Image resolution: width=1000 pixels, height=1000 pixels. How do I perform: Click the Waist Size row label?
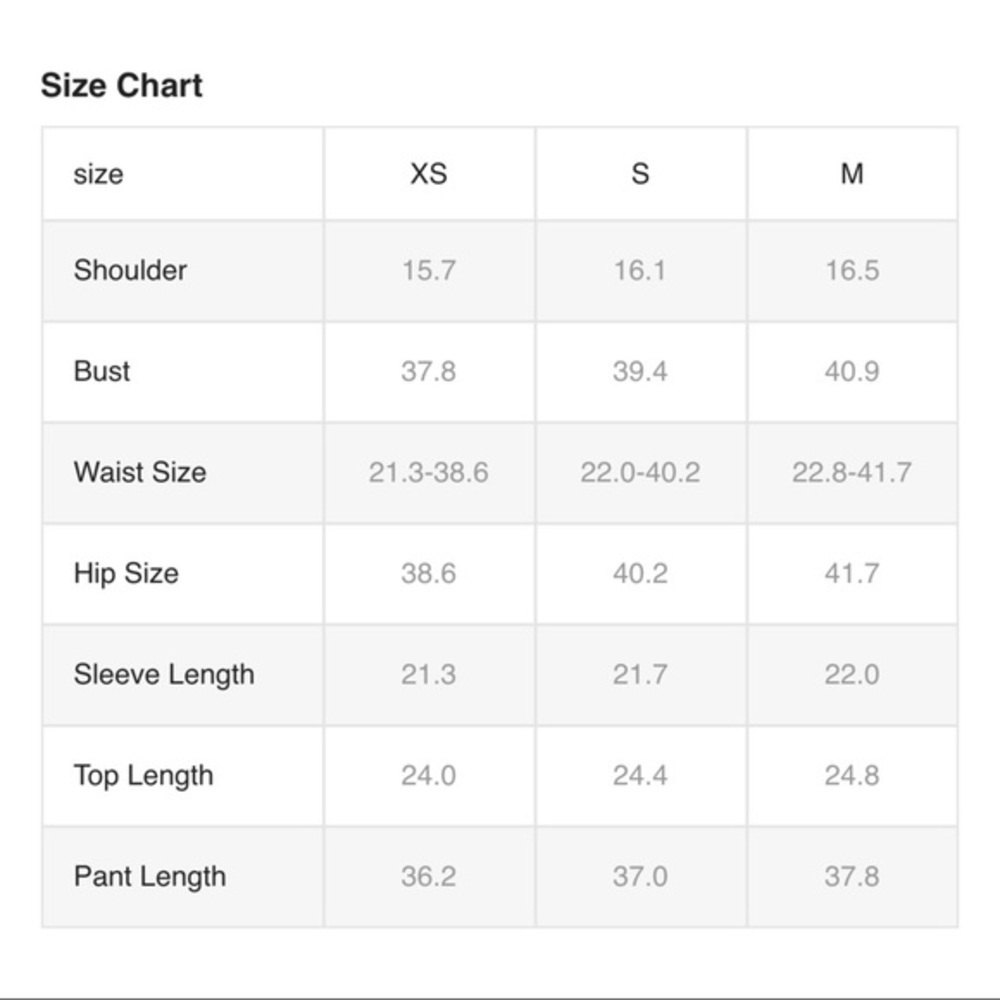point(140,473)
